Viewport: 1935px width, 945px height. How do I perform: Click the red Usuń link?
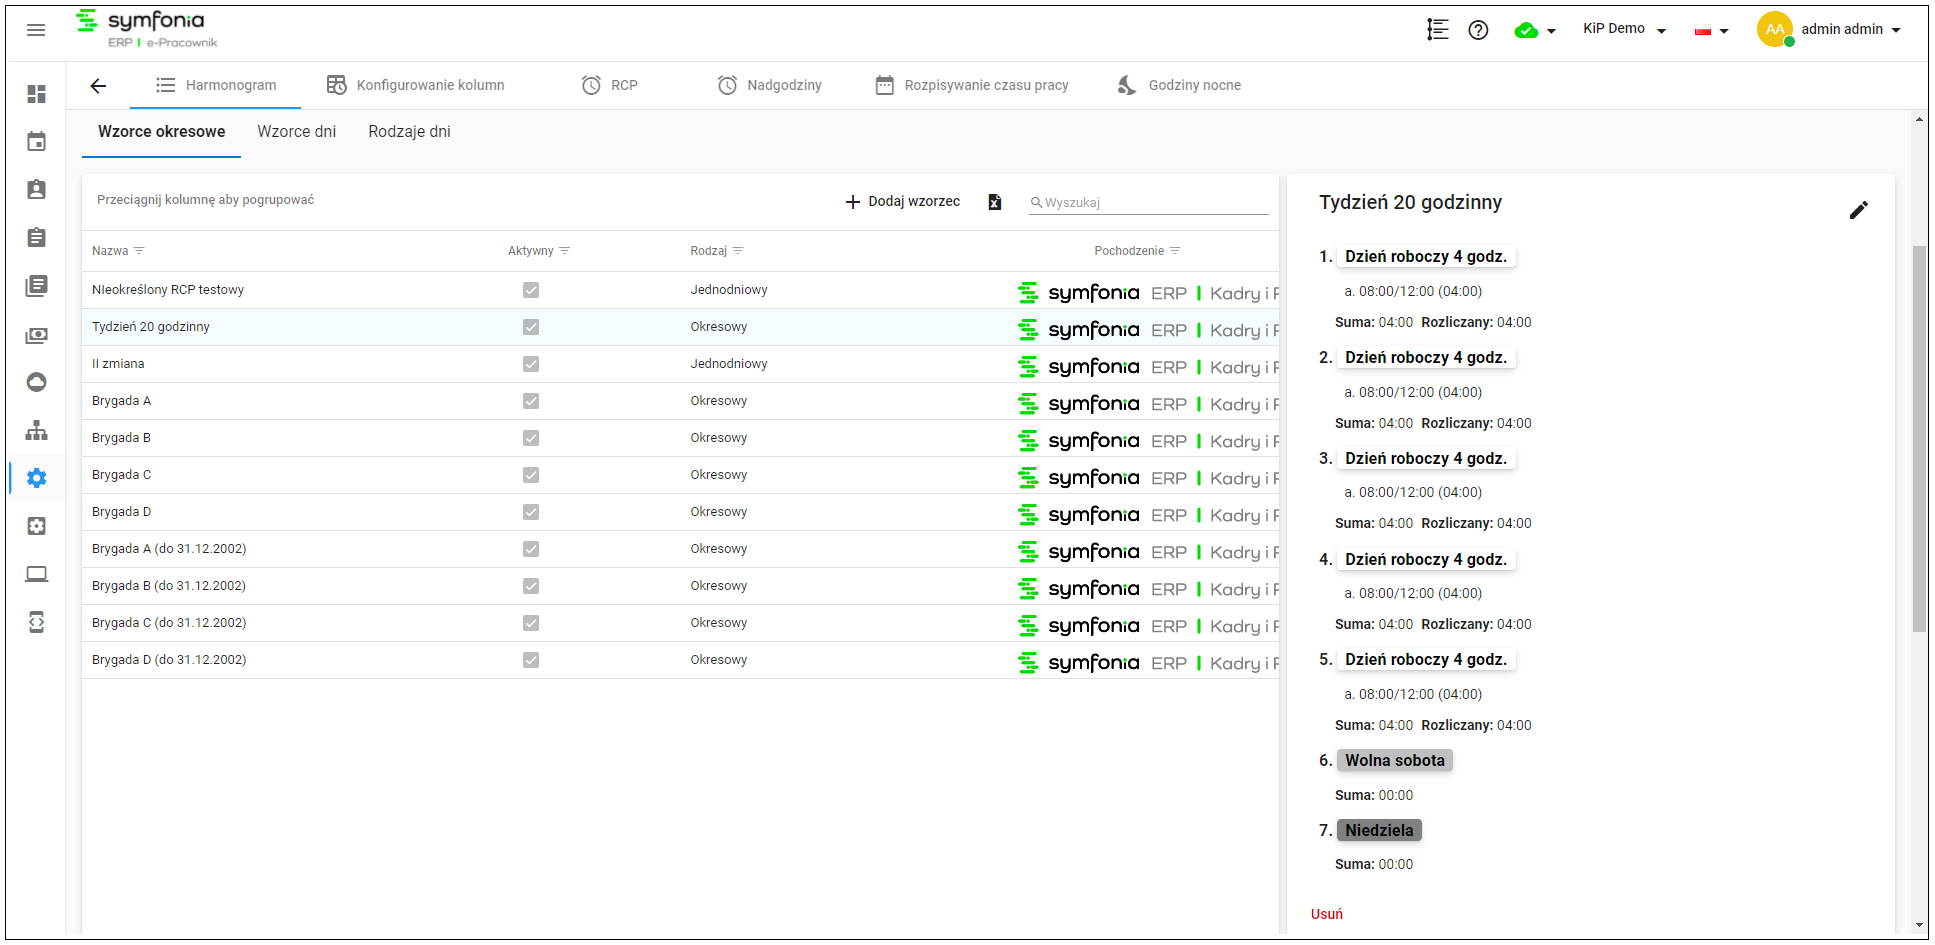point(1327,914)
